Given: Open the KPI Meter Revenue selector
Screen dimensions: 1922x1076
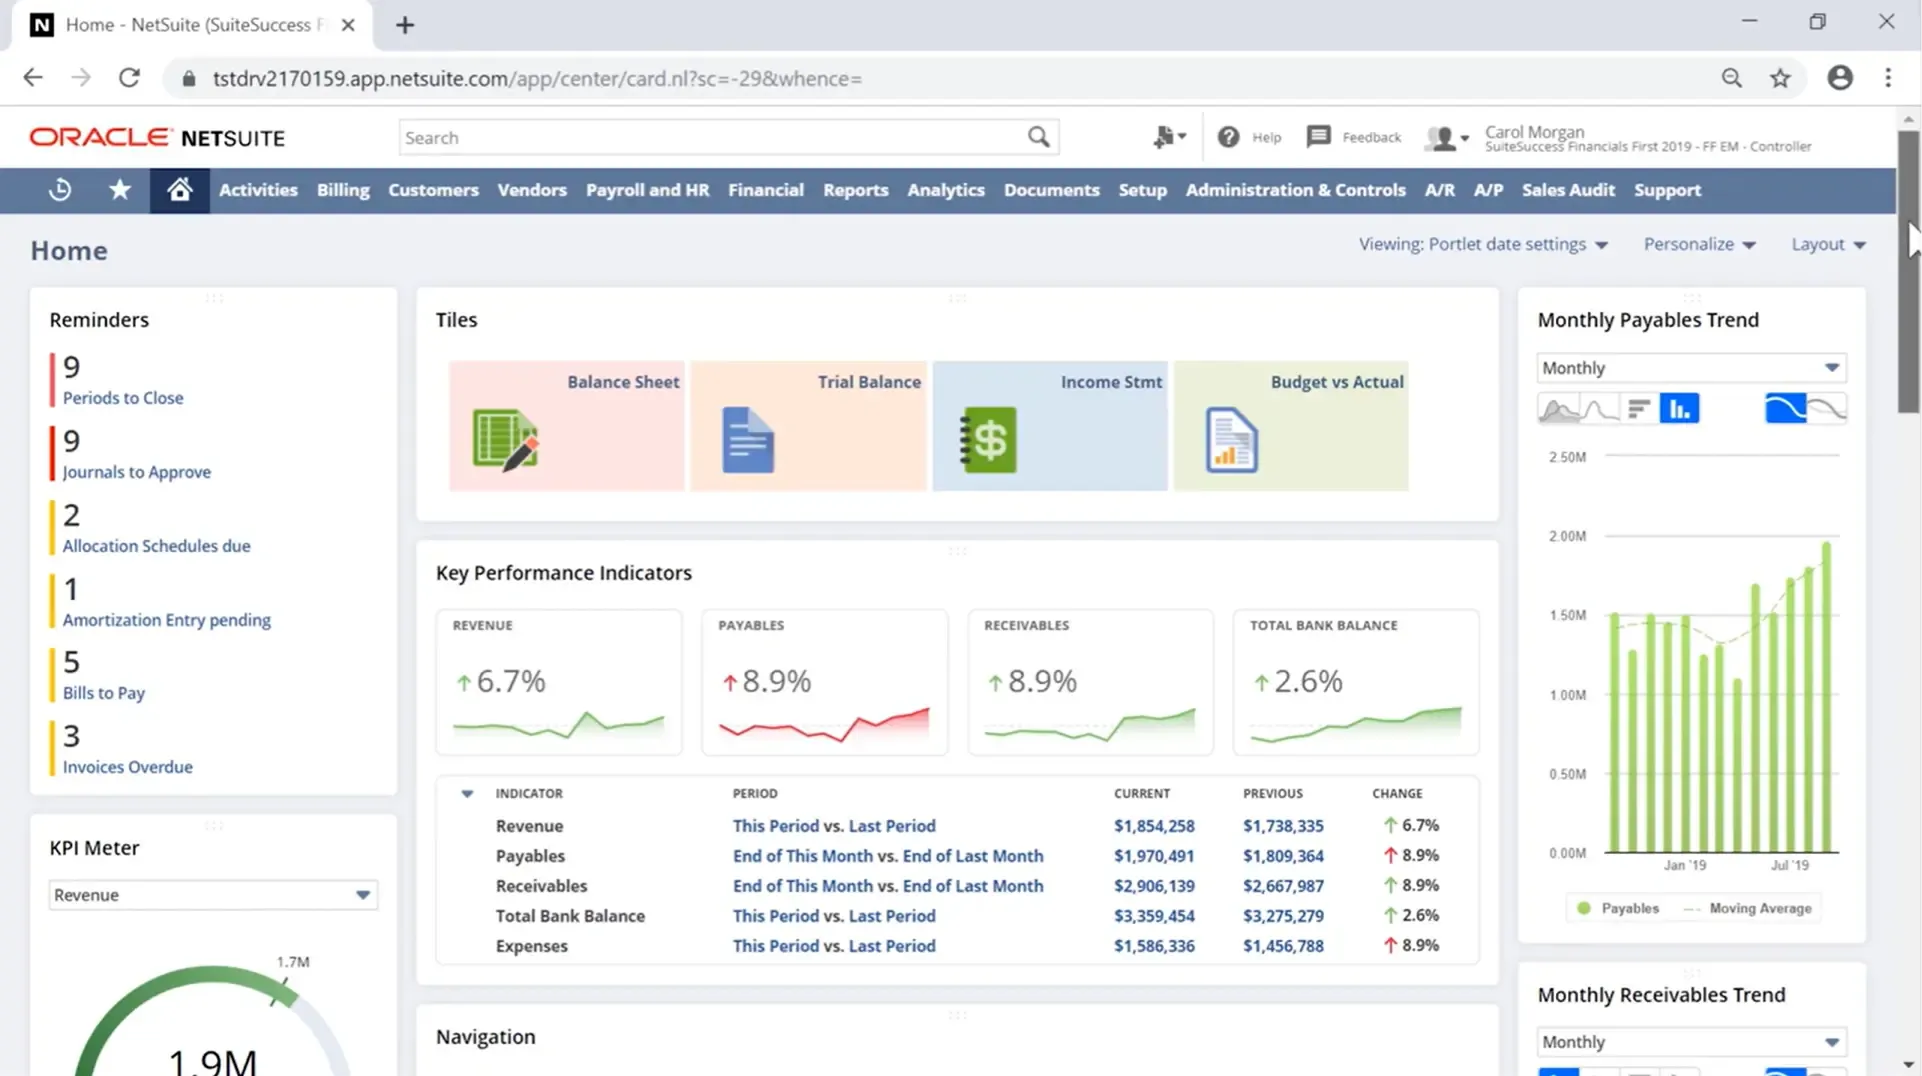Looking at the screenshot, I should click(x=212, y=895).
